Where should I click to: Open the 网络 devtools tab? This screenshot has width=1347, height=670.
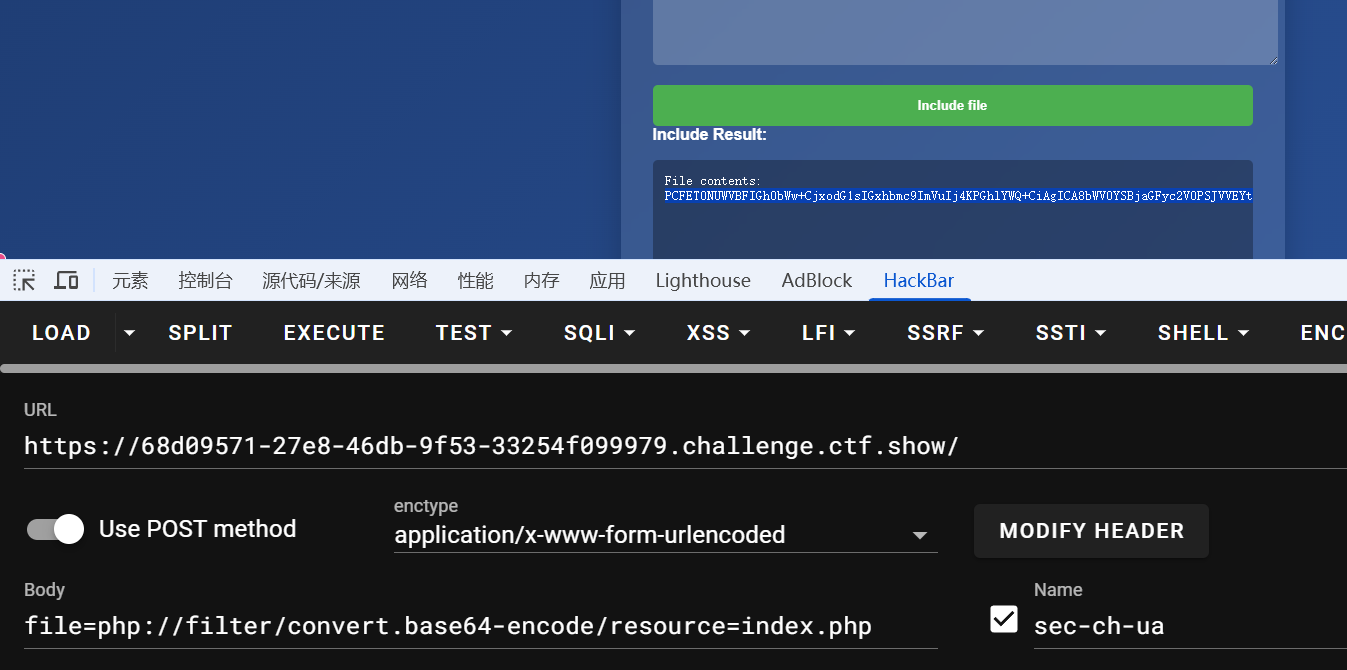point(409,281)
